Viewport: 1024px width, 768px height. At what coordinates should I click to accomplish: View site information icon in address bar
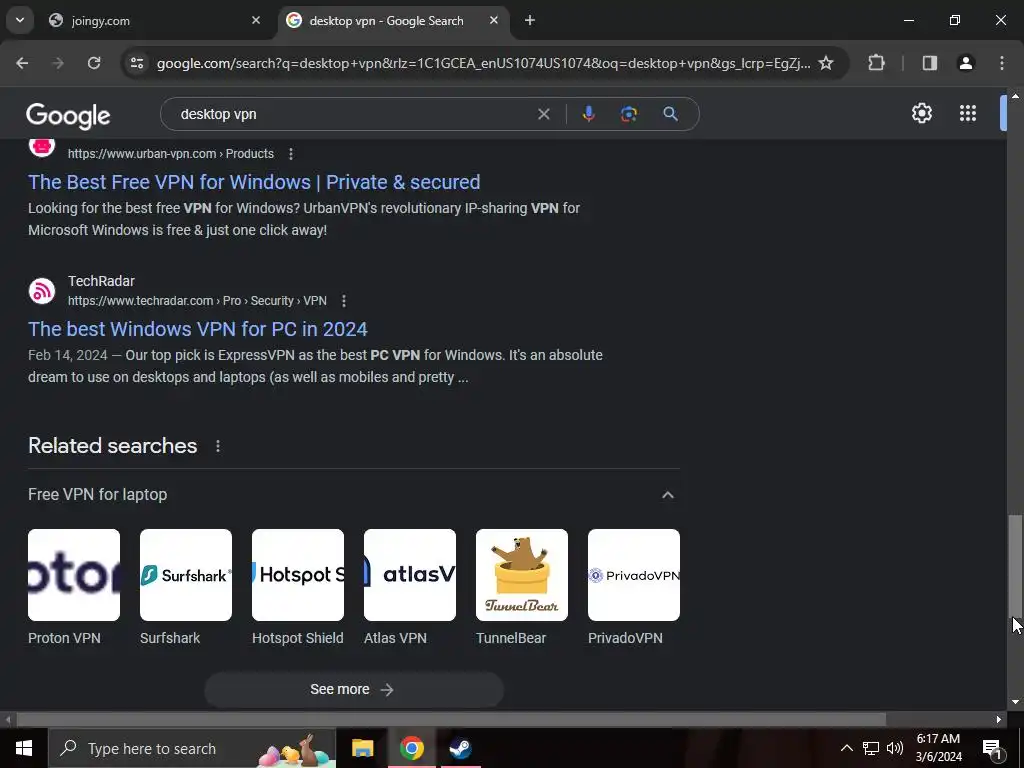click(137, 63)
